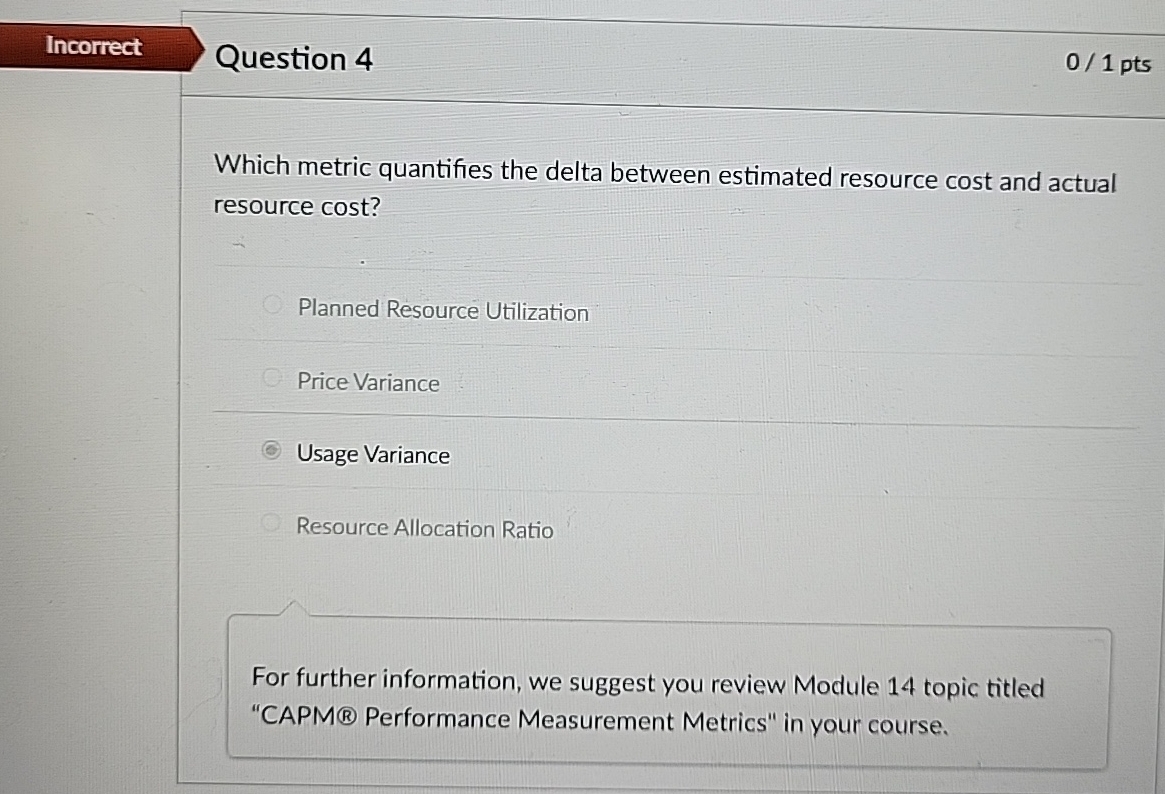This screenshot has width=1165, height=794.
Task: Select the Price Variance radio button
Action: [x=270, y=379]
